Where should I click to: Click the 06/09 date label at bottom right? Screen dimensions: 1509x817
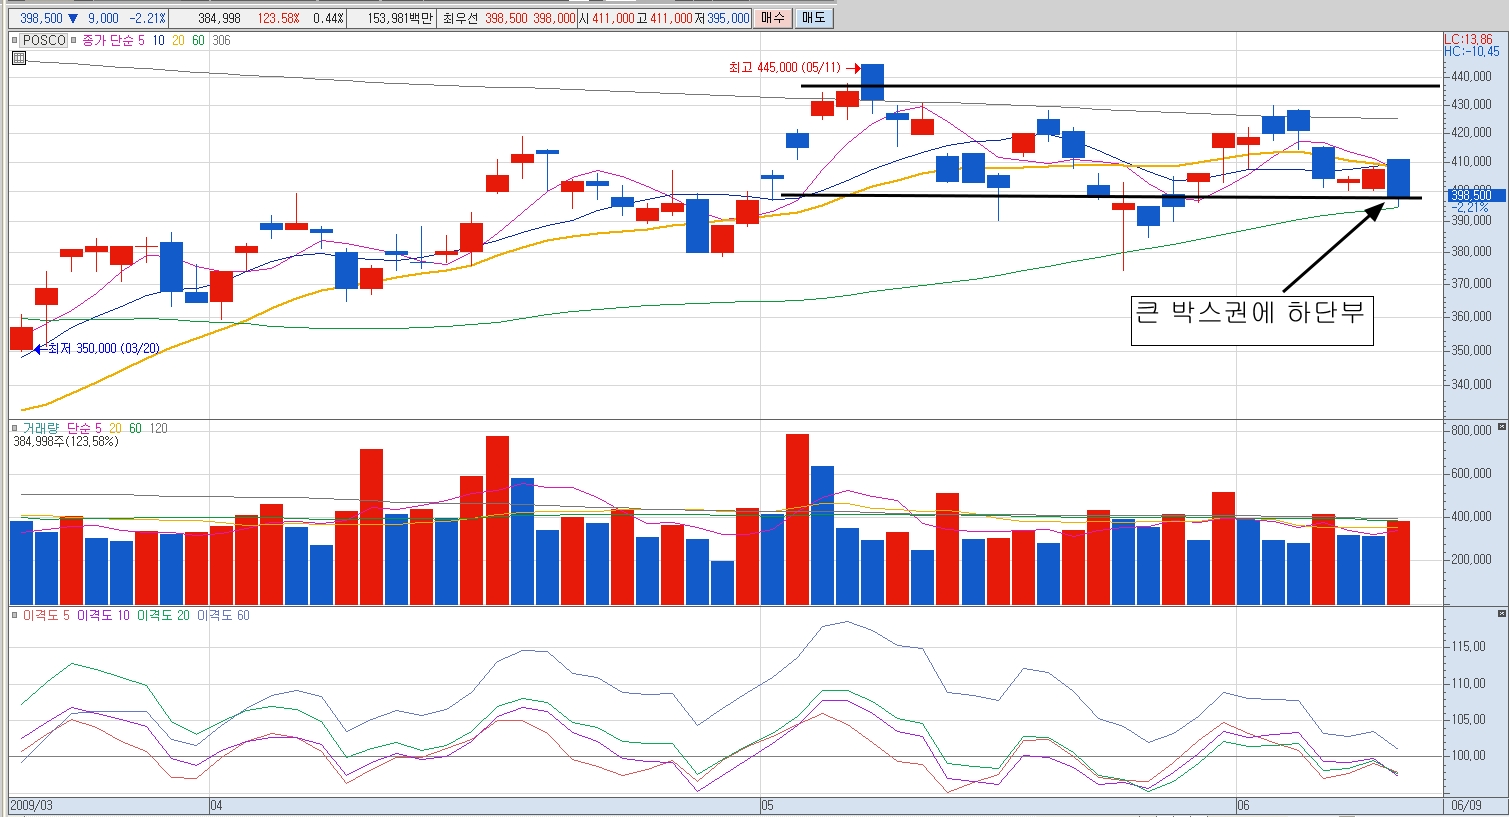1465,806
